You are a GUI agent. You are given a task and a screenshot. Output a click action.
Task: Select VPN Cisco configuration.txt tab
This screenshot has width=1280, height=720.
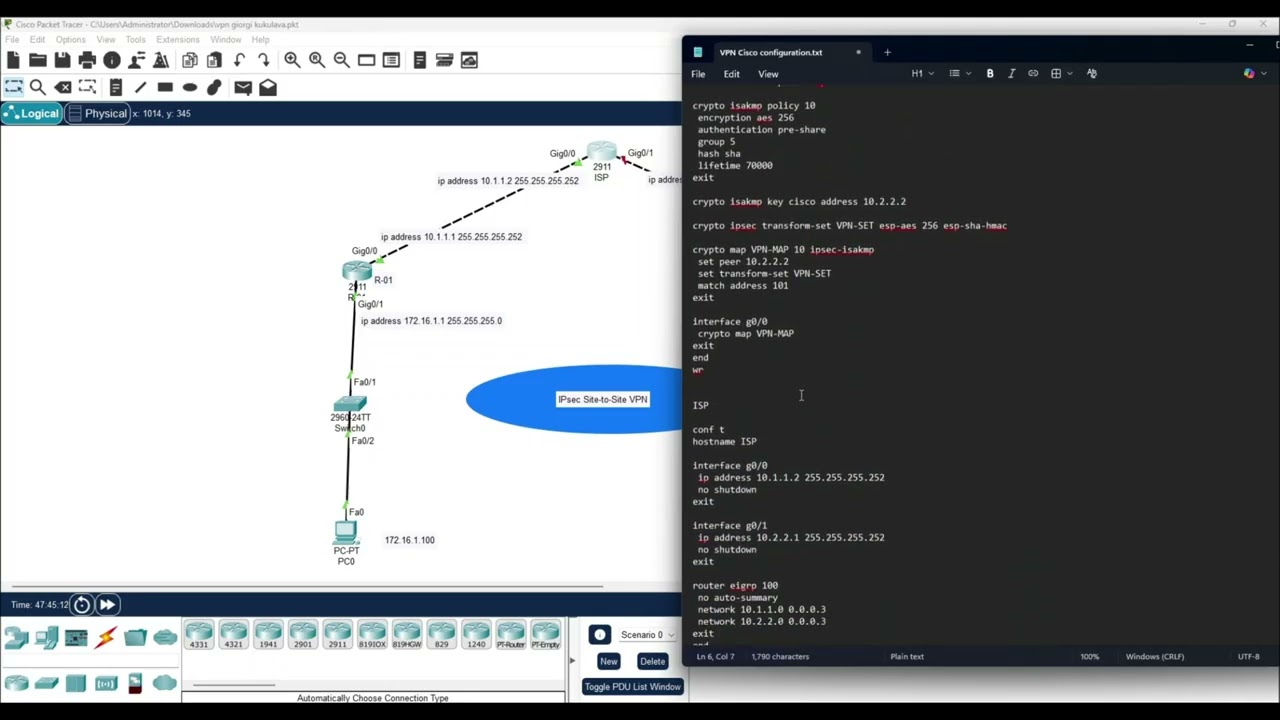(x=776, y=52)
